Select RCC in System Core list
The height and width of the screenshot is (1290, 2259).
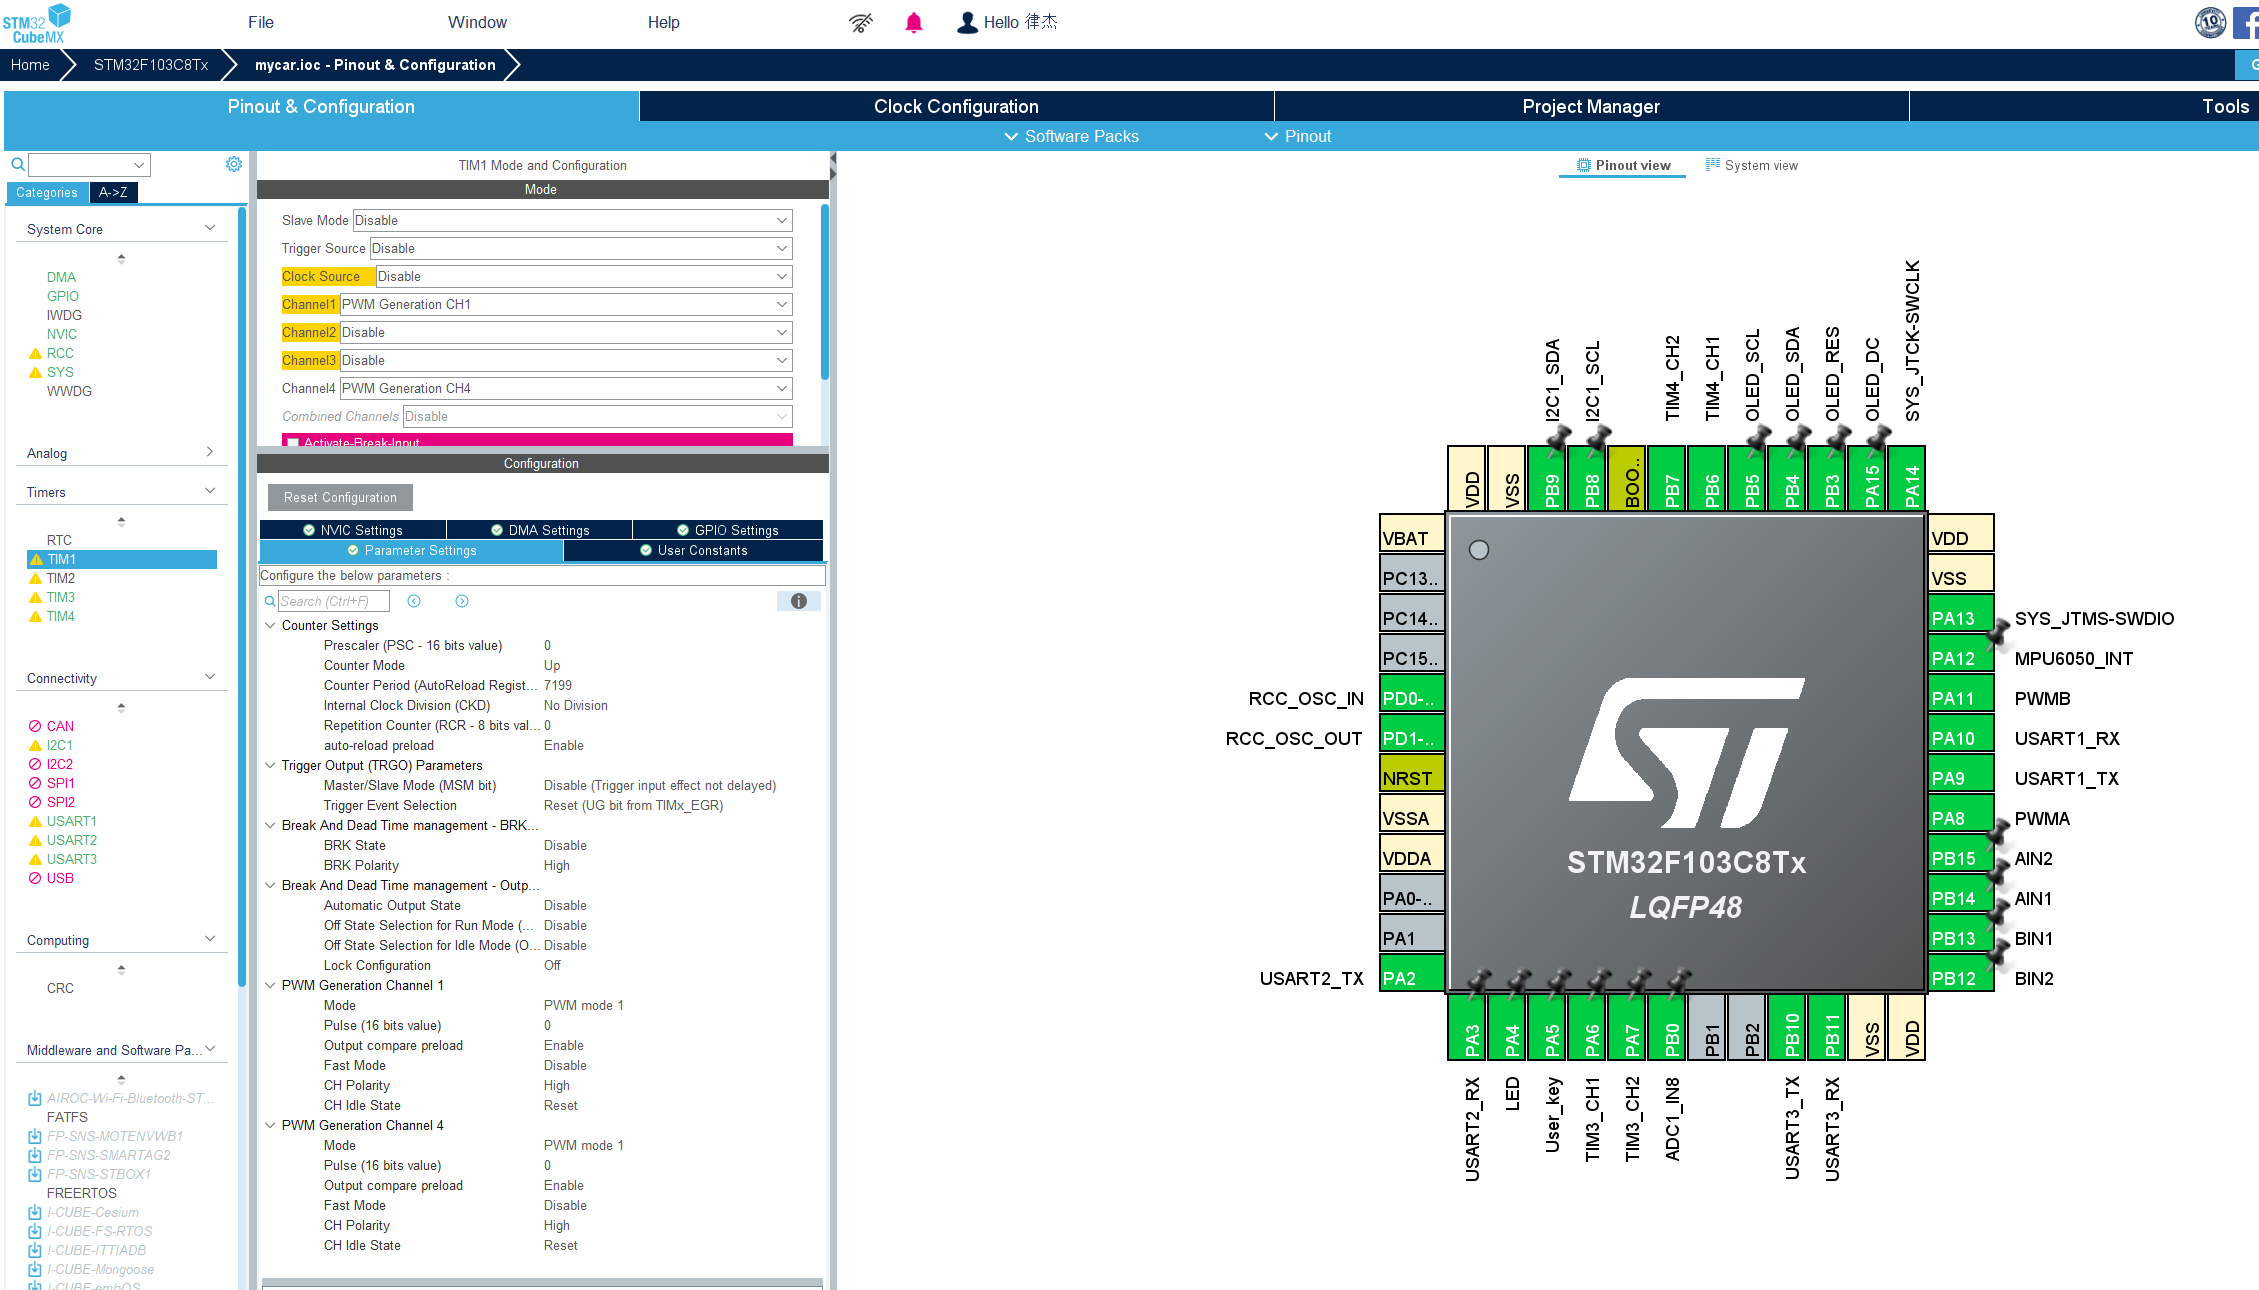60,353
